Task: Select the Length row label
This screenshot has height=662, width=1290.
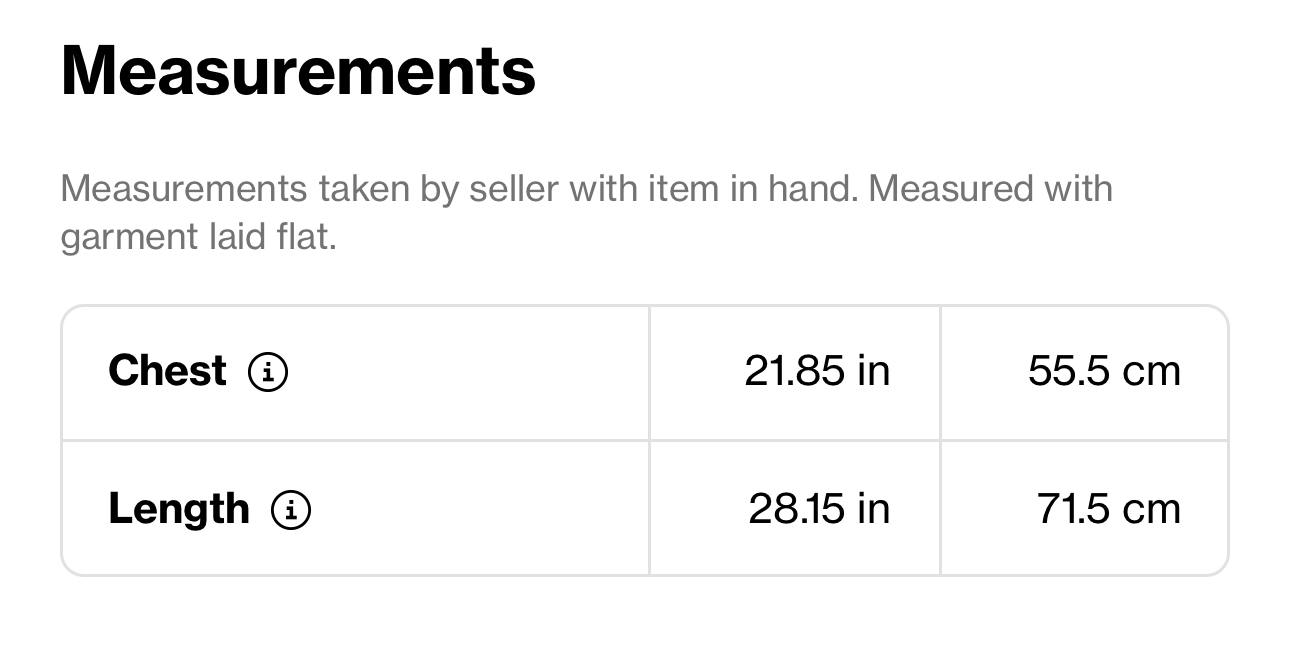Action: 178,509
